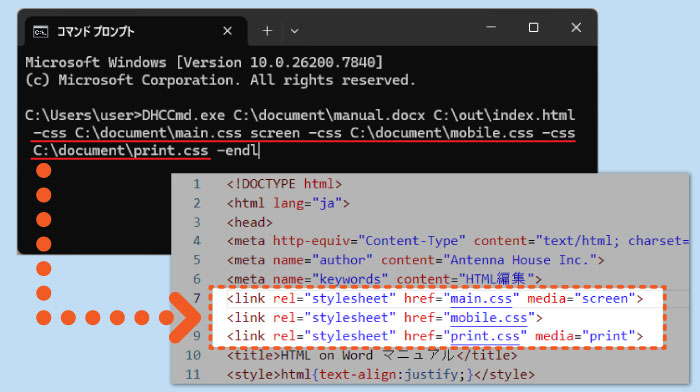This screenshot has height=392, width=700.
Task: Click the Microsoft Corporation copyright line
Action: pos(221,80)
